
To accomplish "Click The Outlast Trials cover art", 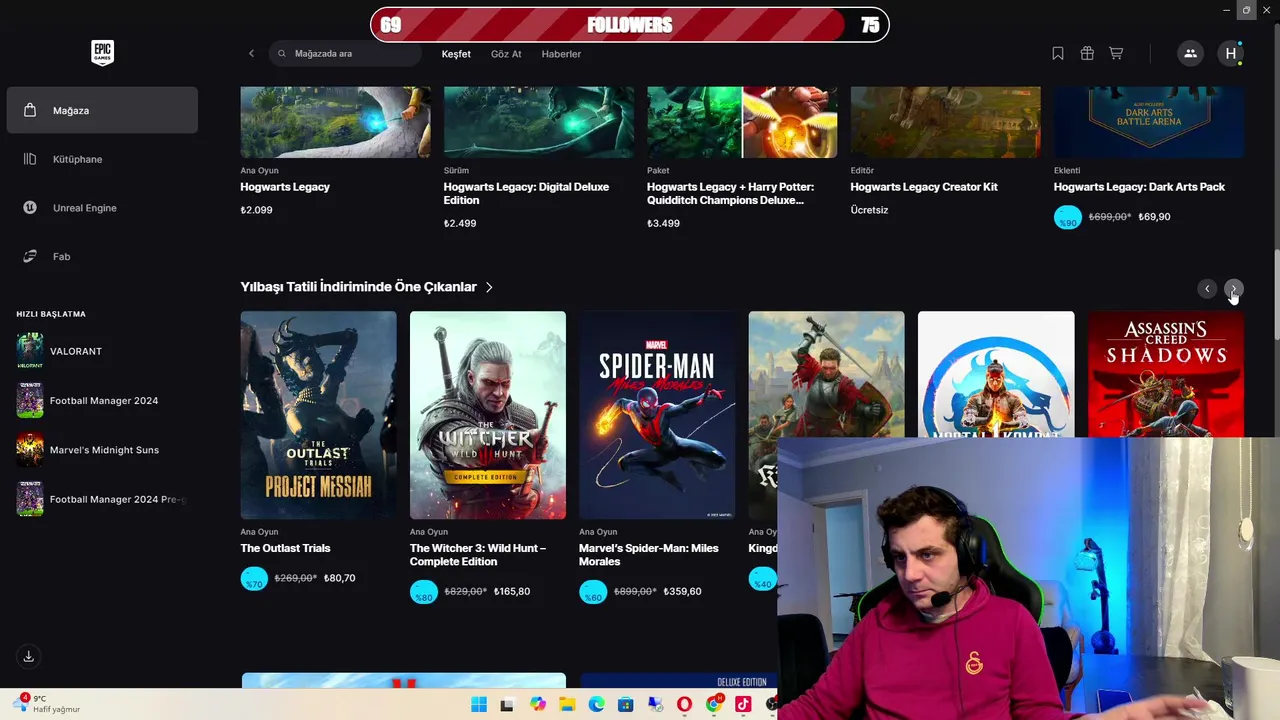I will click(318, 415).
